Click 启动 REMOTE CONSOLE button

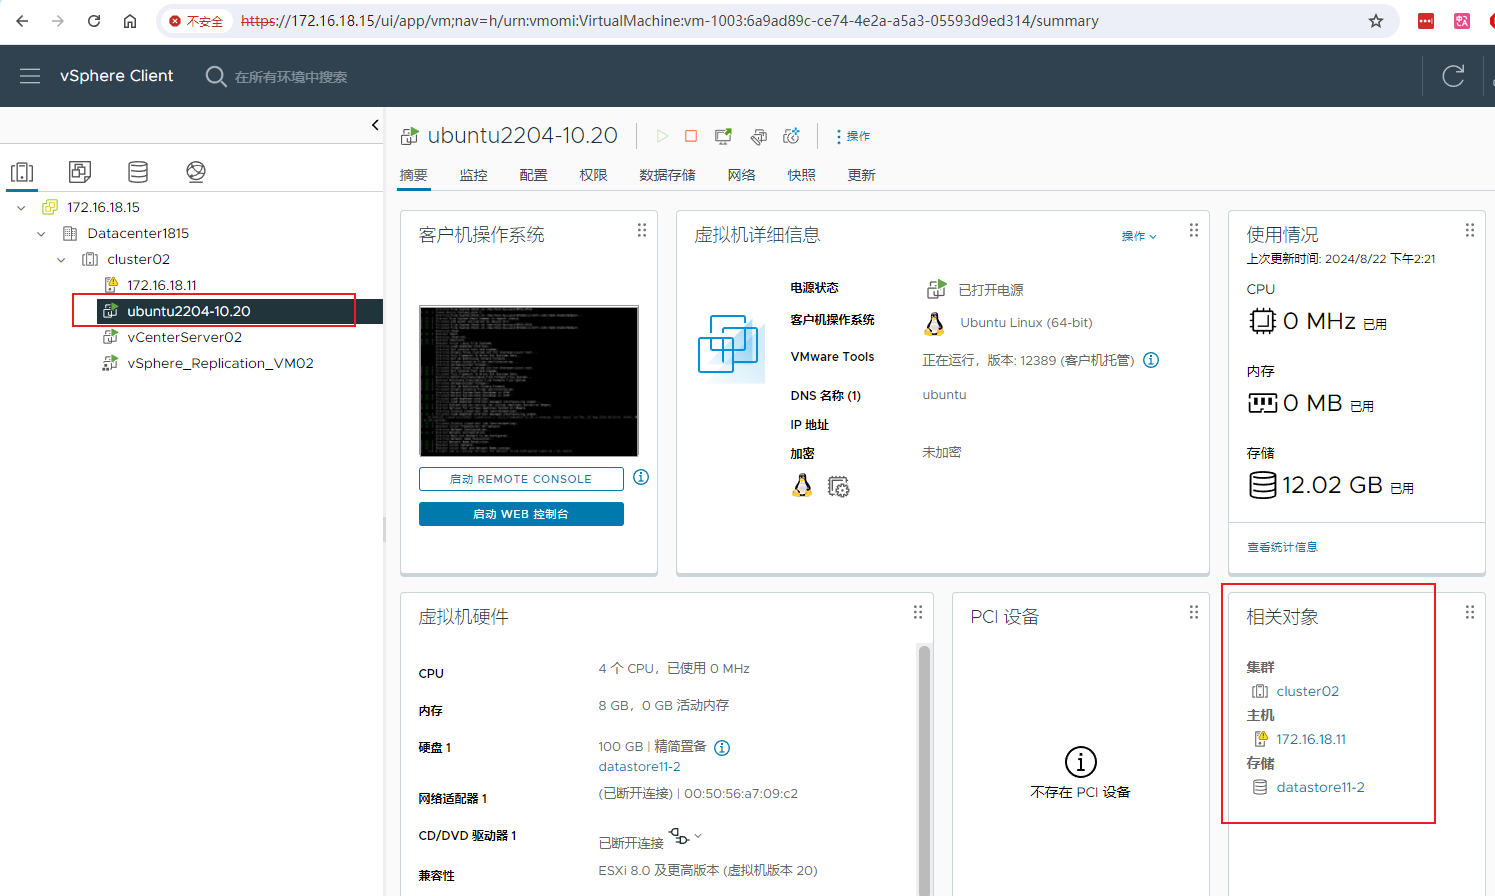(x=521, y=479)
